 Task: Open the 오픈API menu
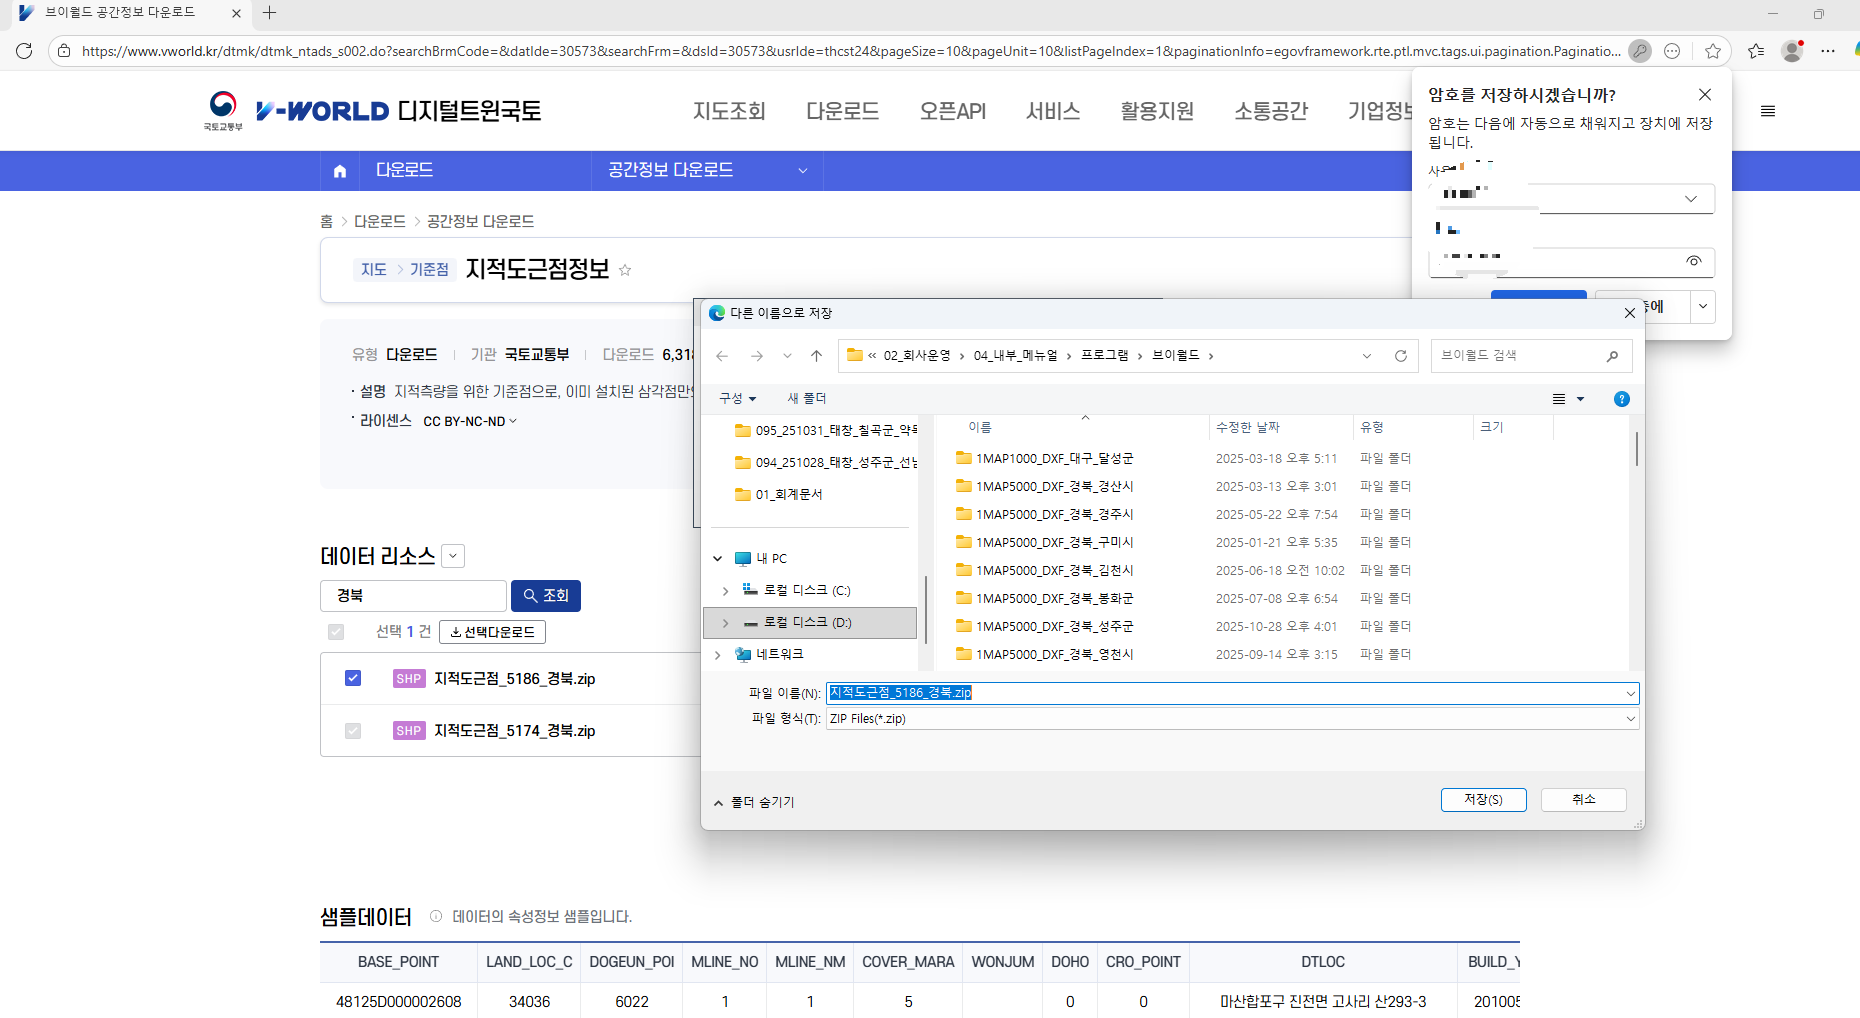pyautogui.click(x=952, y=111)
